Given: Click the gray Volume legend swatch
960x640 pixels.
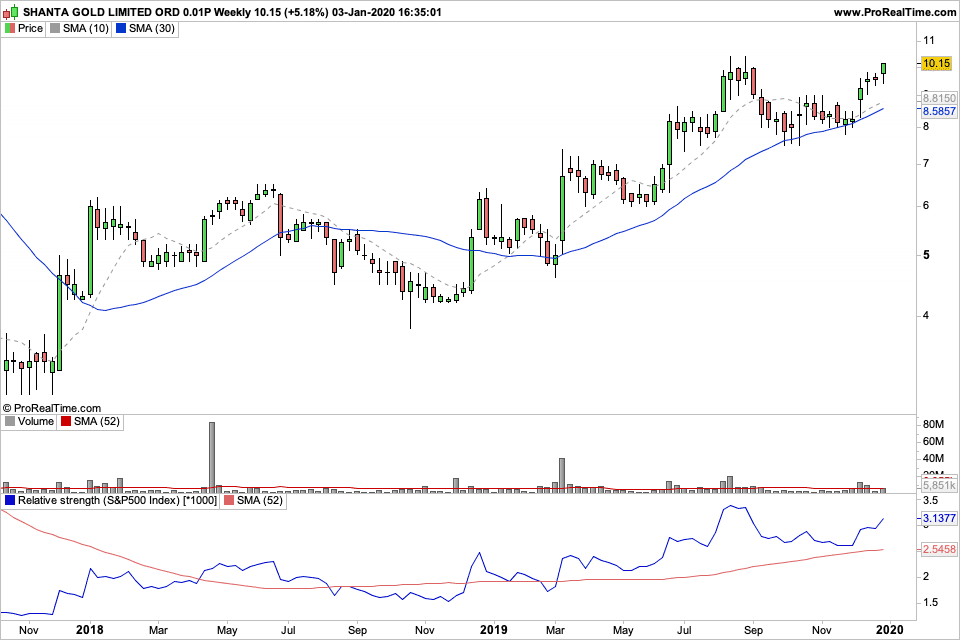Looking at the screenshot, I should 10,421.
